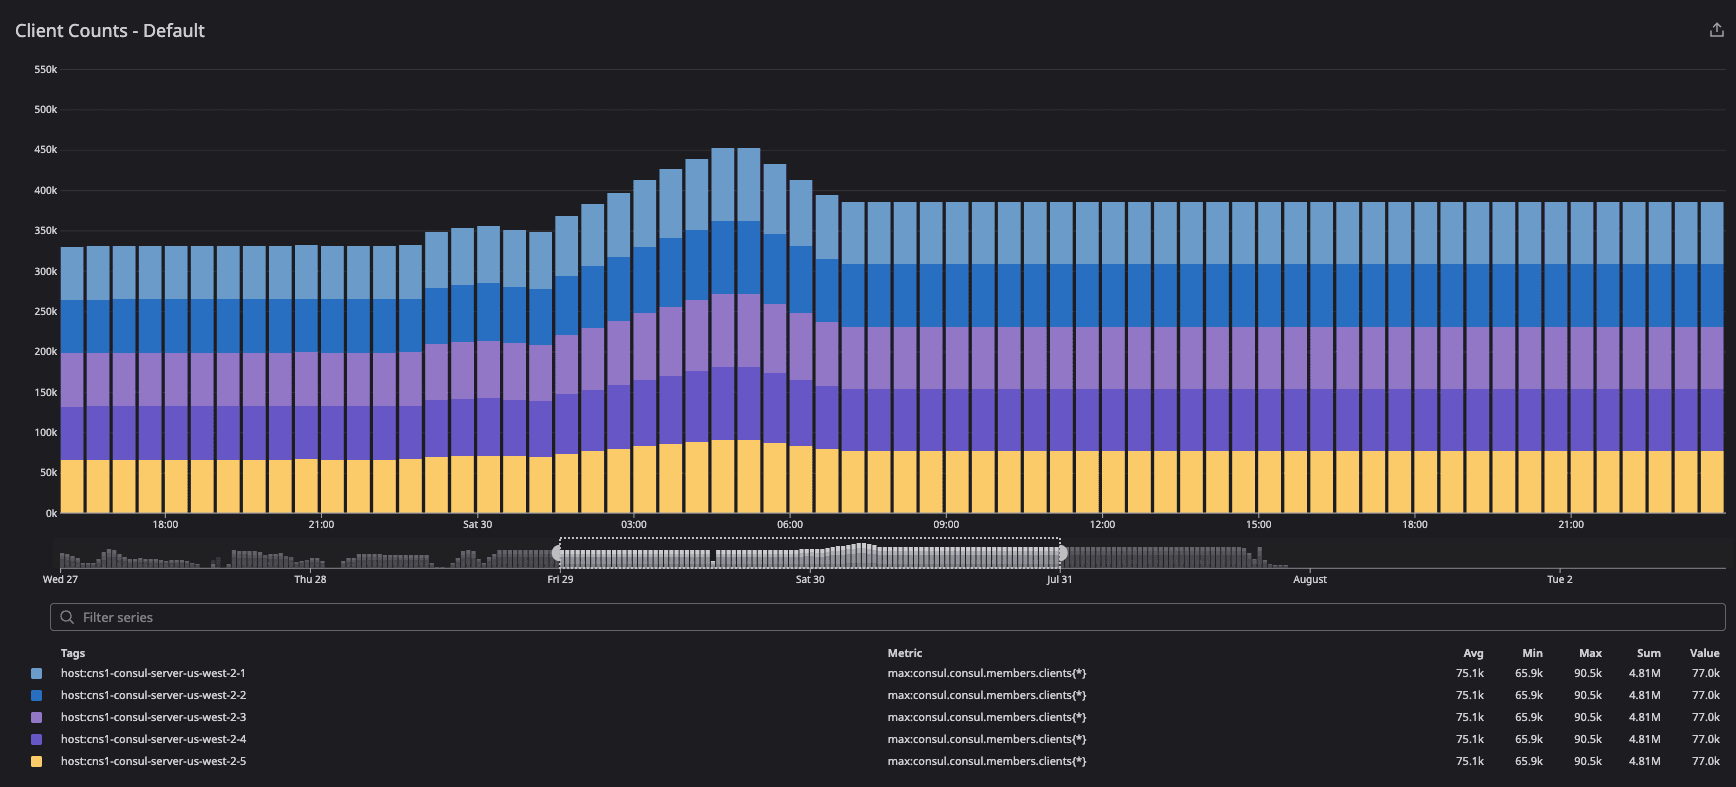Toggle light purple swatch for us-west-2-3 series
The image size is (1736, 787).
(37, 717)
